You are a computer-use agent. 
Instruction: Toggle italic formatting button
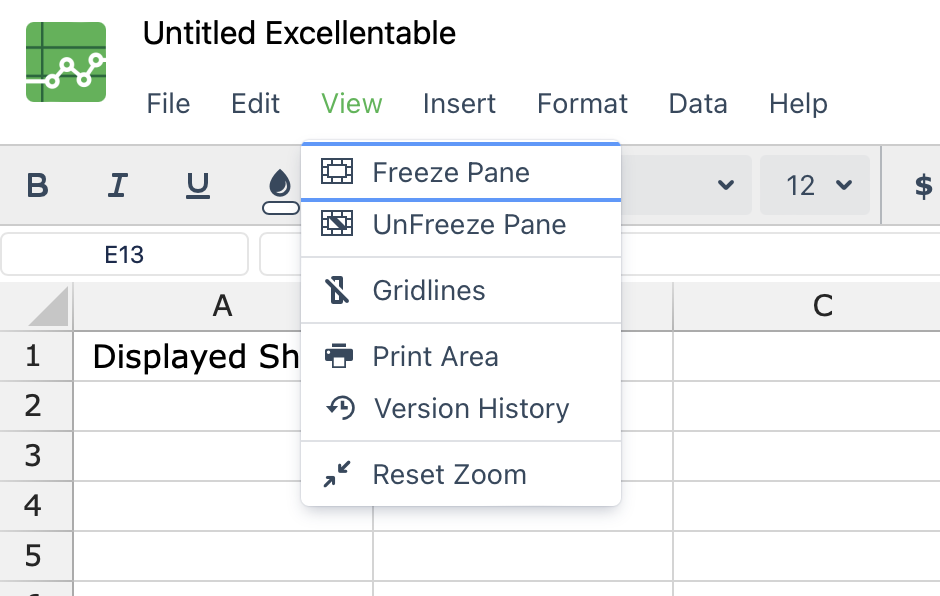118,185
